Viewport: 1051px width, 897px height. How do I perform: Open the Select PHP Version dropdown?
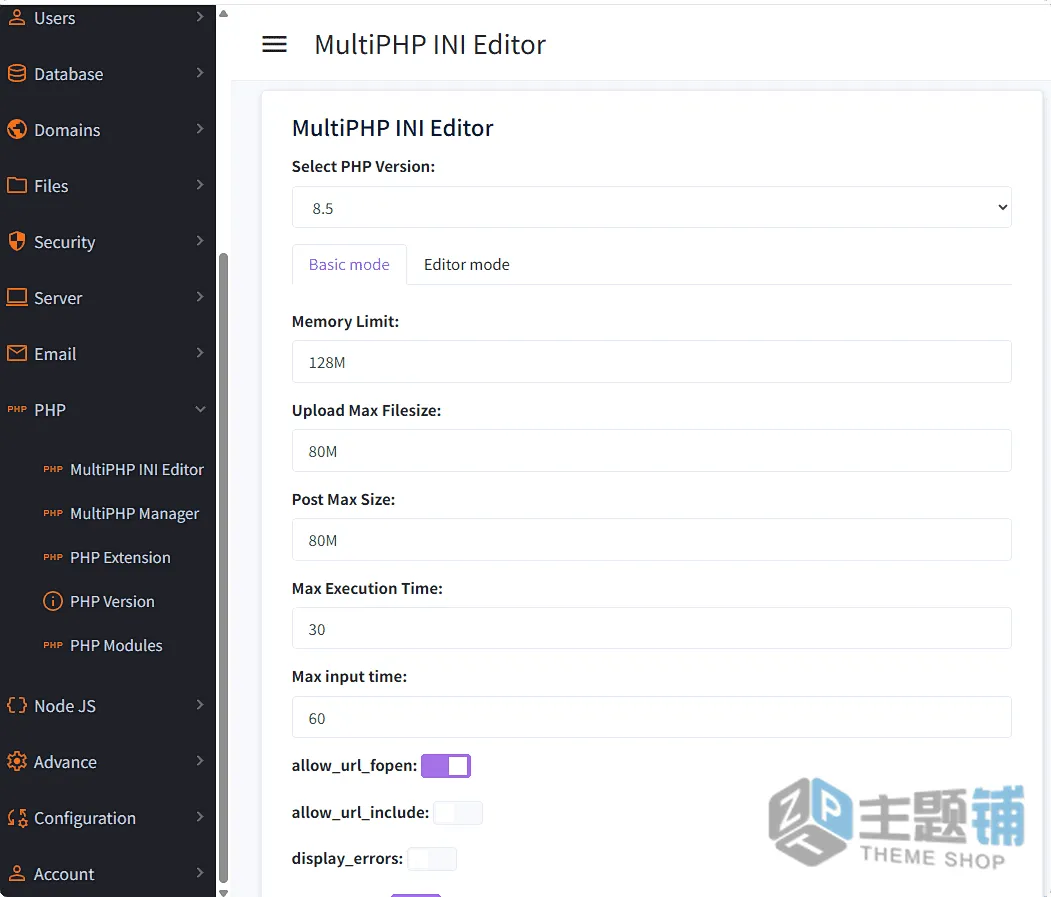(x=652, y=207)
